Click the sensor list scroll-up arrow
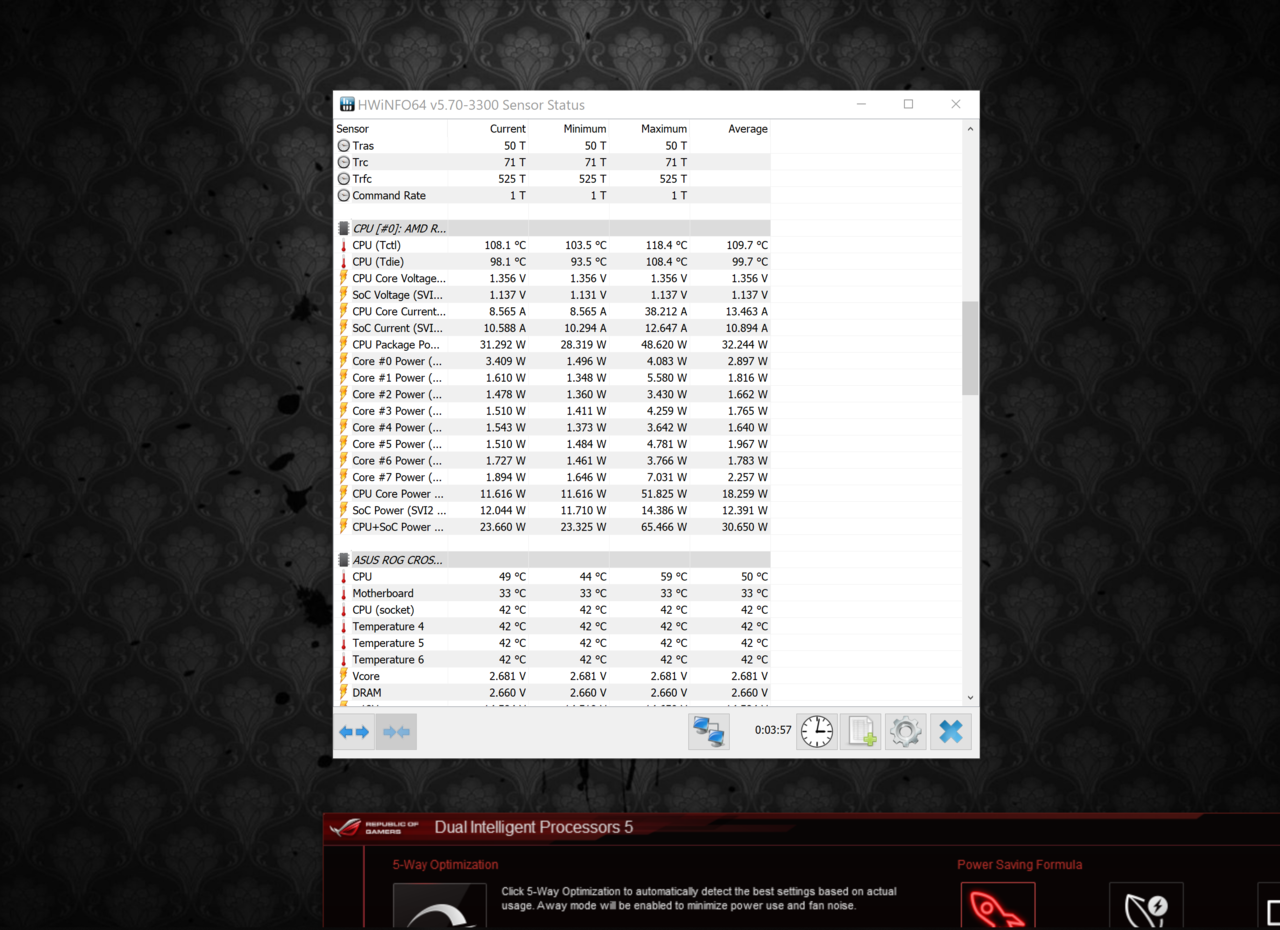Viewport: 1280px width, 930px height. pyautogui.click(x=970, y=130)
